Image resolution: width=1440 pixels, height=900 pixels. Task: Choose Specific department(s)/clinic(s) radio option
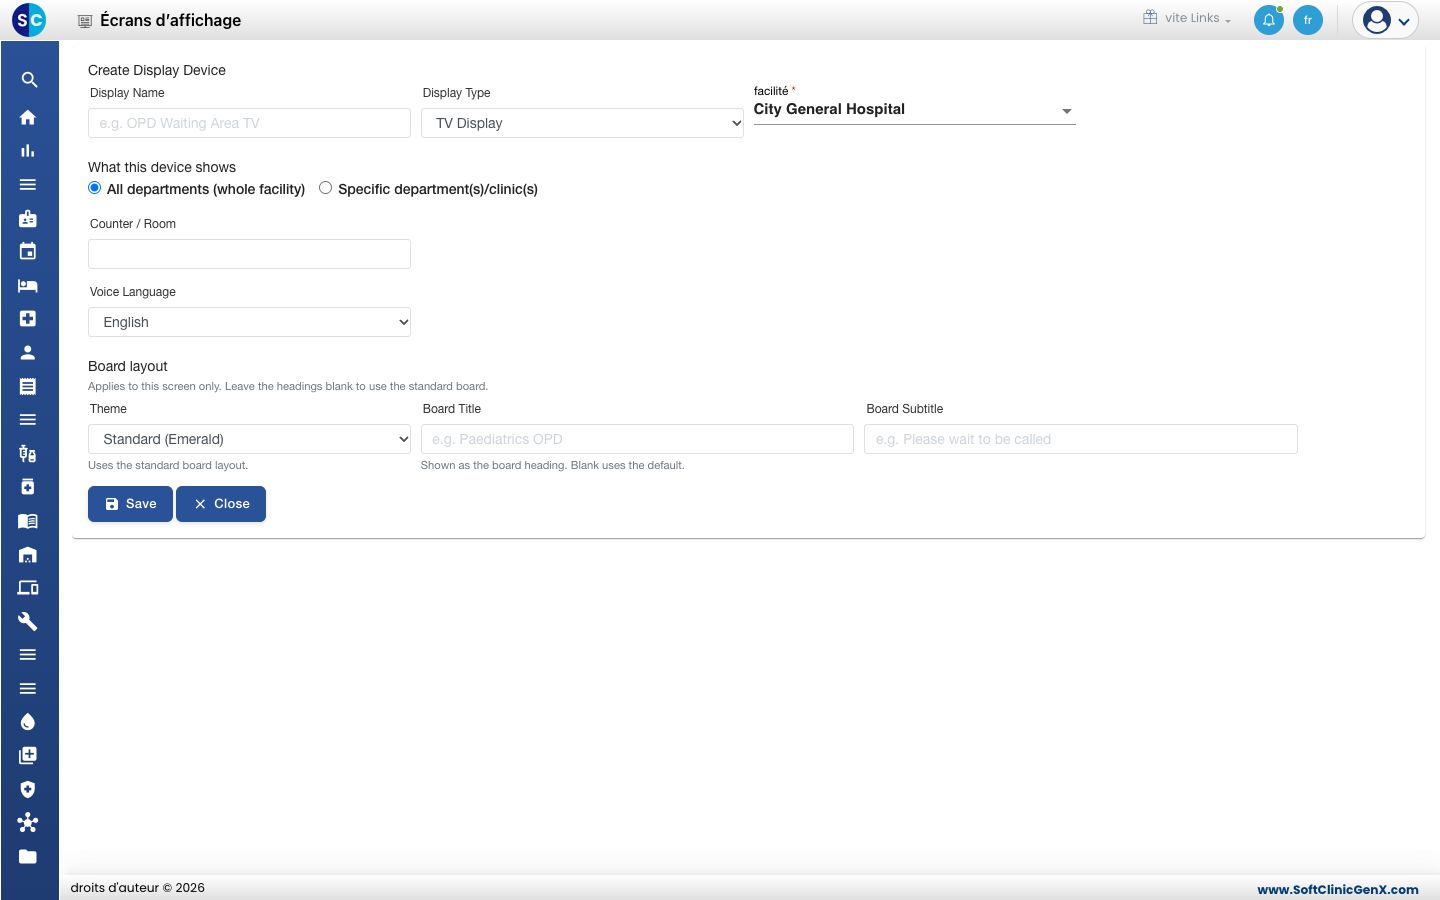point(326,188)
